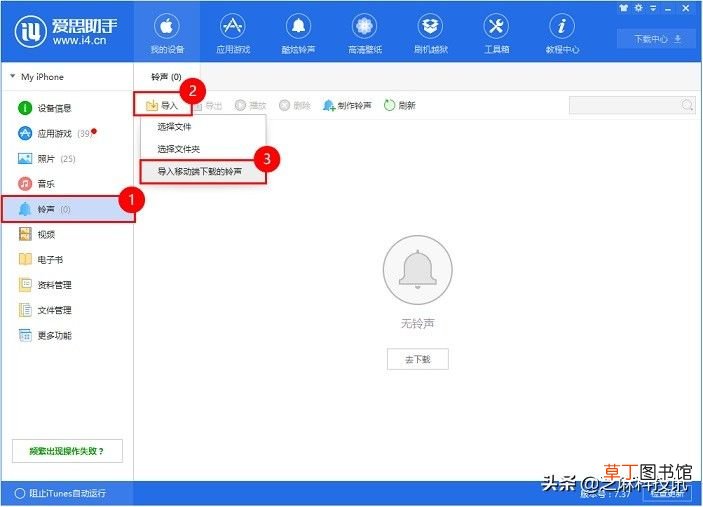Viewport: 703px width, 507px height.
Task: Open 应用游戏 App Store icon in top bar
Action: [233, 26]
